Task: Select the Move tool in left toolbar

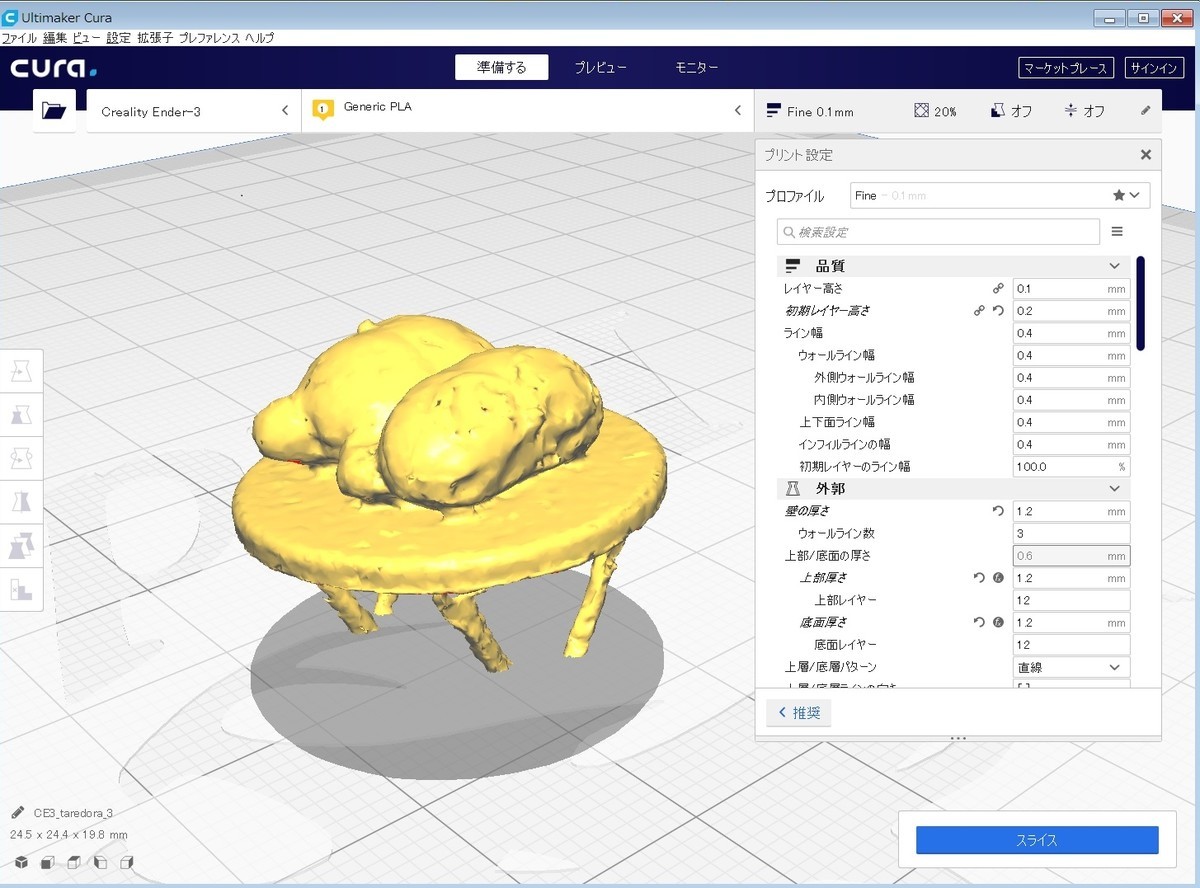Action: coord(21,371)
